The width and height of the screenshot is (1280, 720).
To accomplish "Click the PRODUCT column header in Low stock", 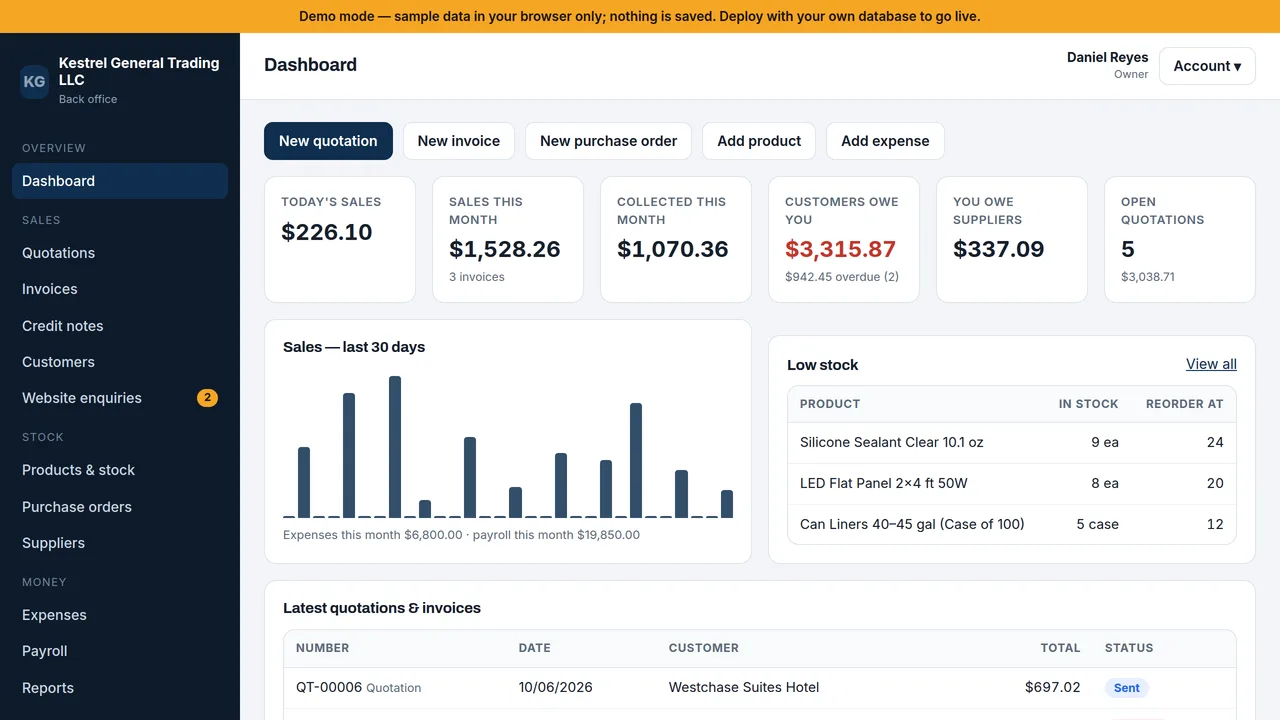I will click(x=830, y=404).
